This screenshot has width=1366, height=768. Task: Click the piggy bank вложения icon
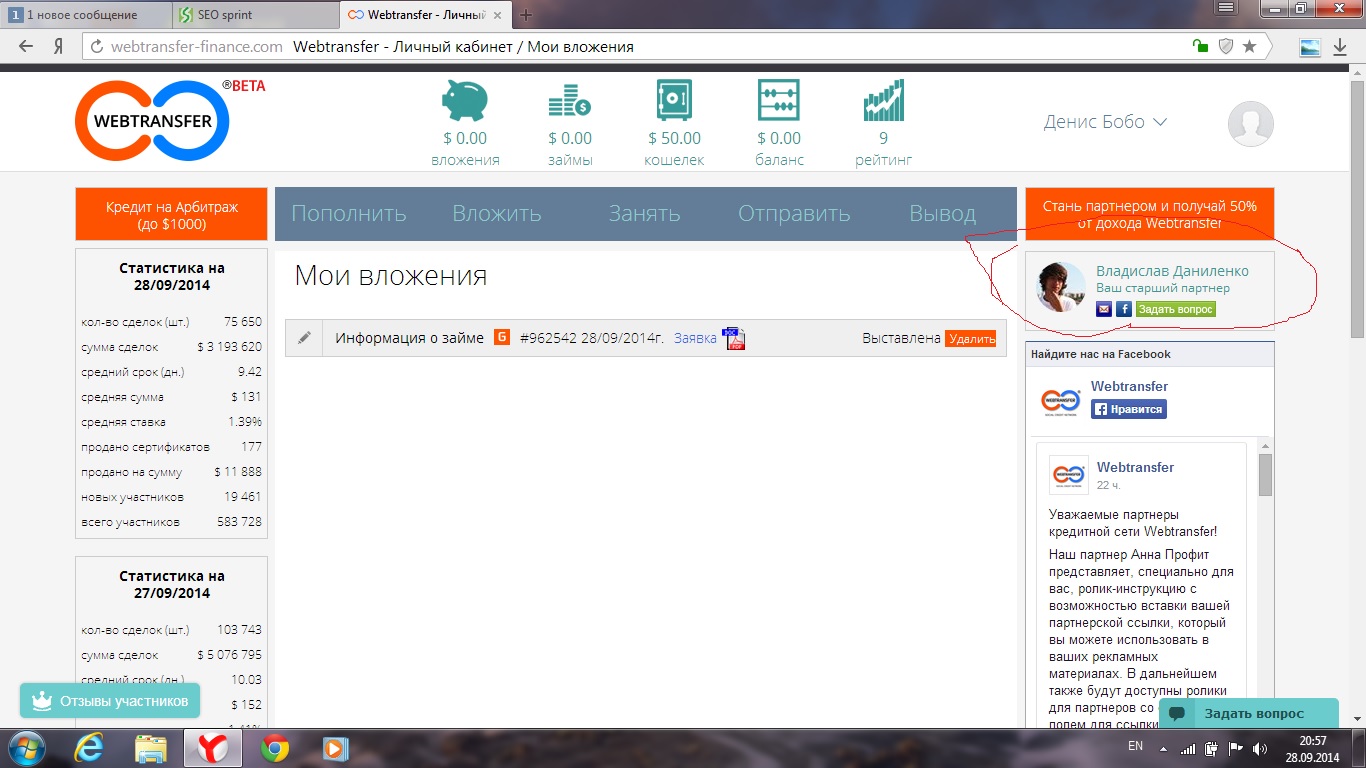(x=465, y=101)
